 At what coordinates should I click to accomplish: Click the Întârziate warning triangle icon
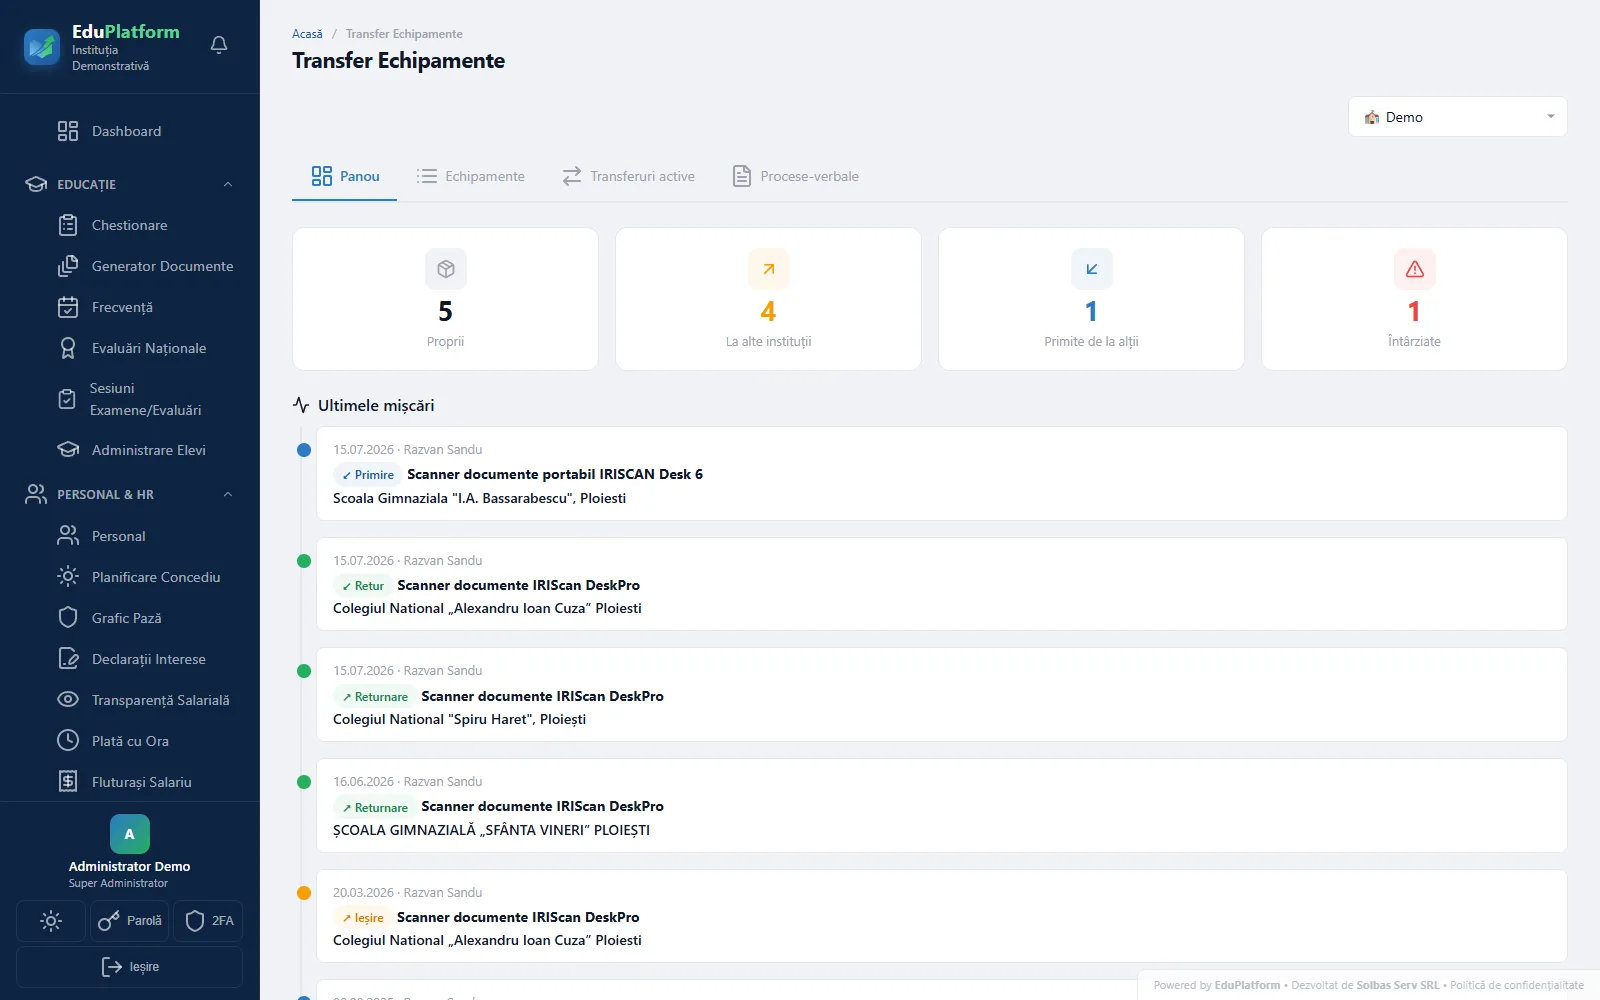coord(1415,269)
